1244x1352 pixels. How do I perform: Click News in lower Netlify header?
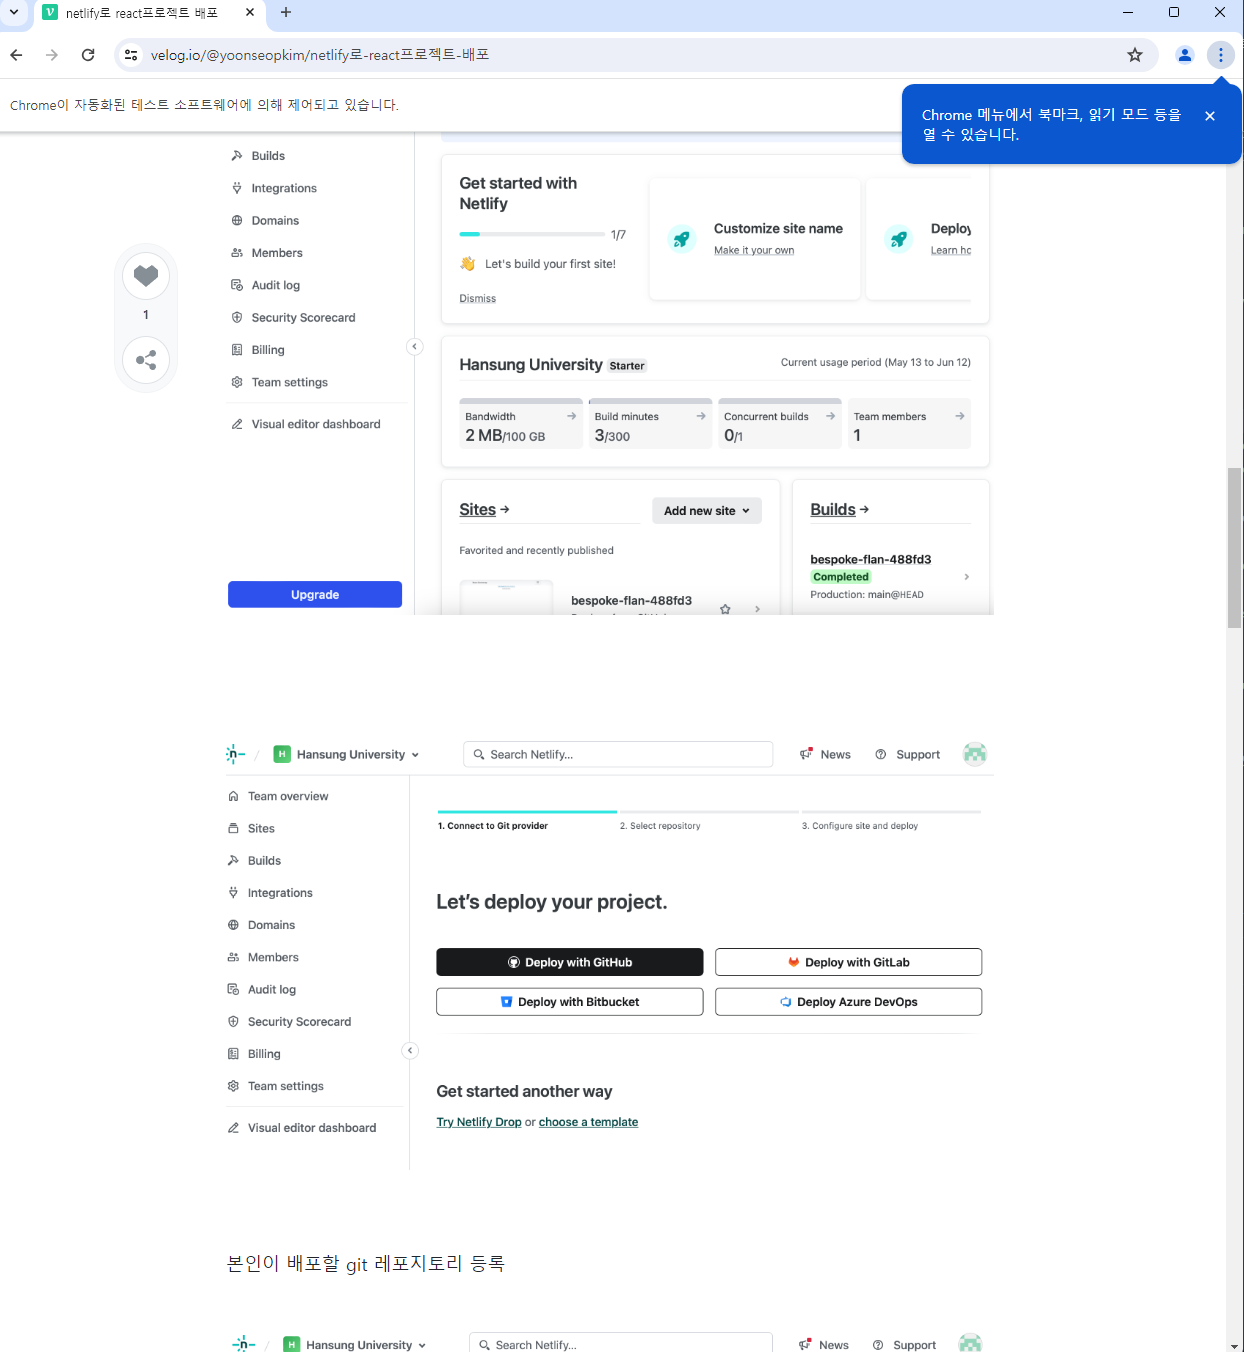(x=825, y=755)
